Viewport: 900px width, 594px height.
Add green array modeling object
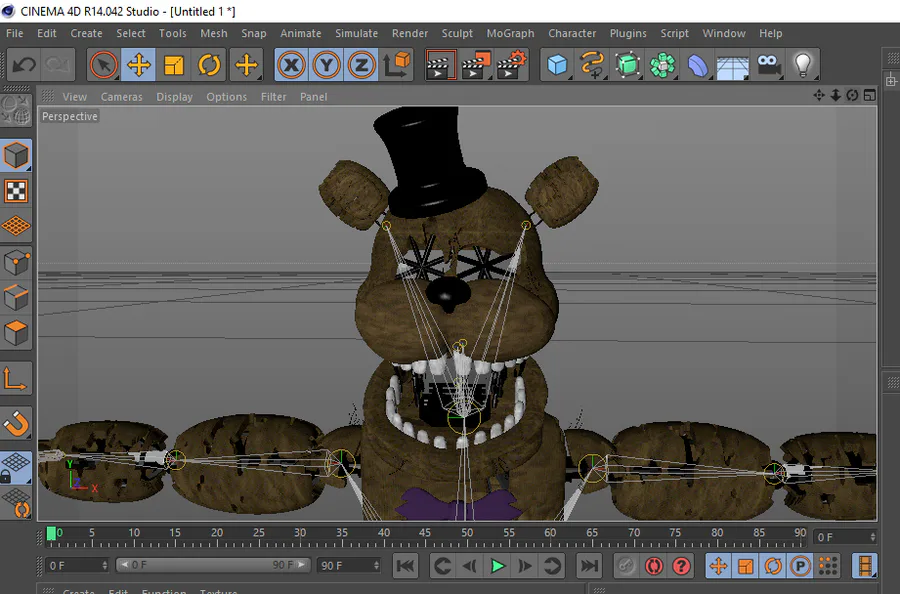pyautogui.click(x=662, y=64)
